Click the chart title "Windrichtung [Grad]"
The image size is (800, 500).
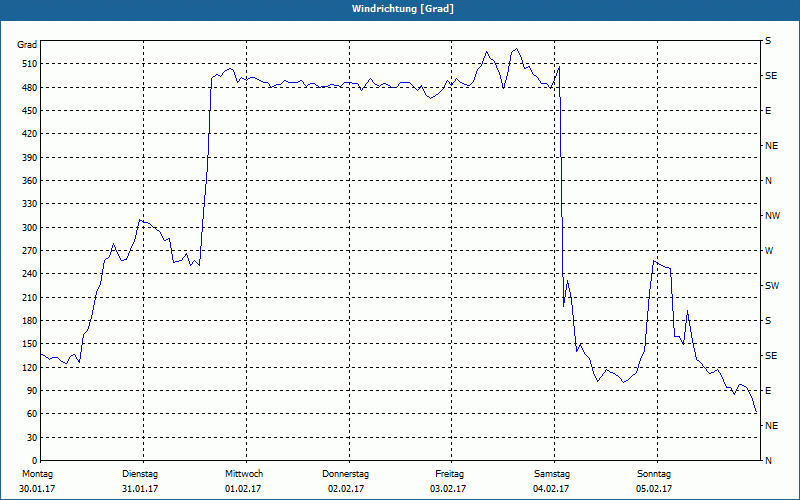click(x=403, y=9)
